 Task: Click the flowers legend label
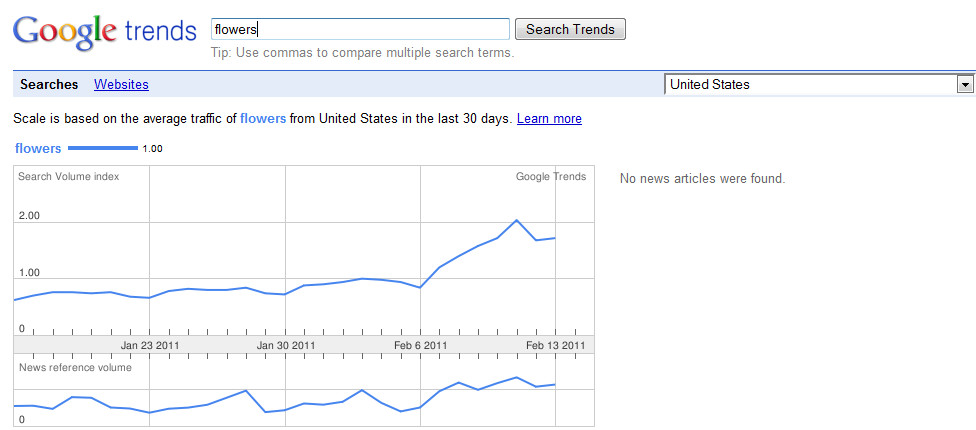[38, 148]
